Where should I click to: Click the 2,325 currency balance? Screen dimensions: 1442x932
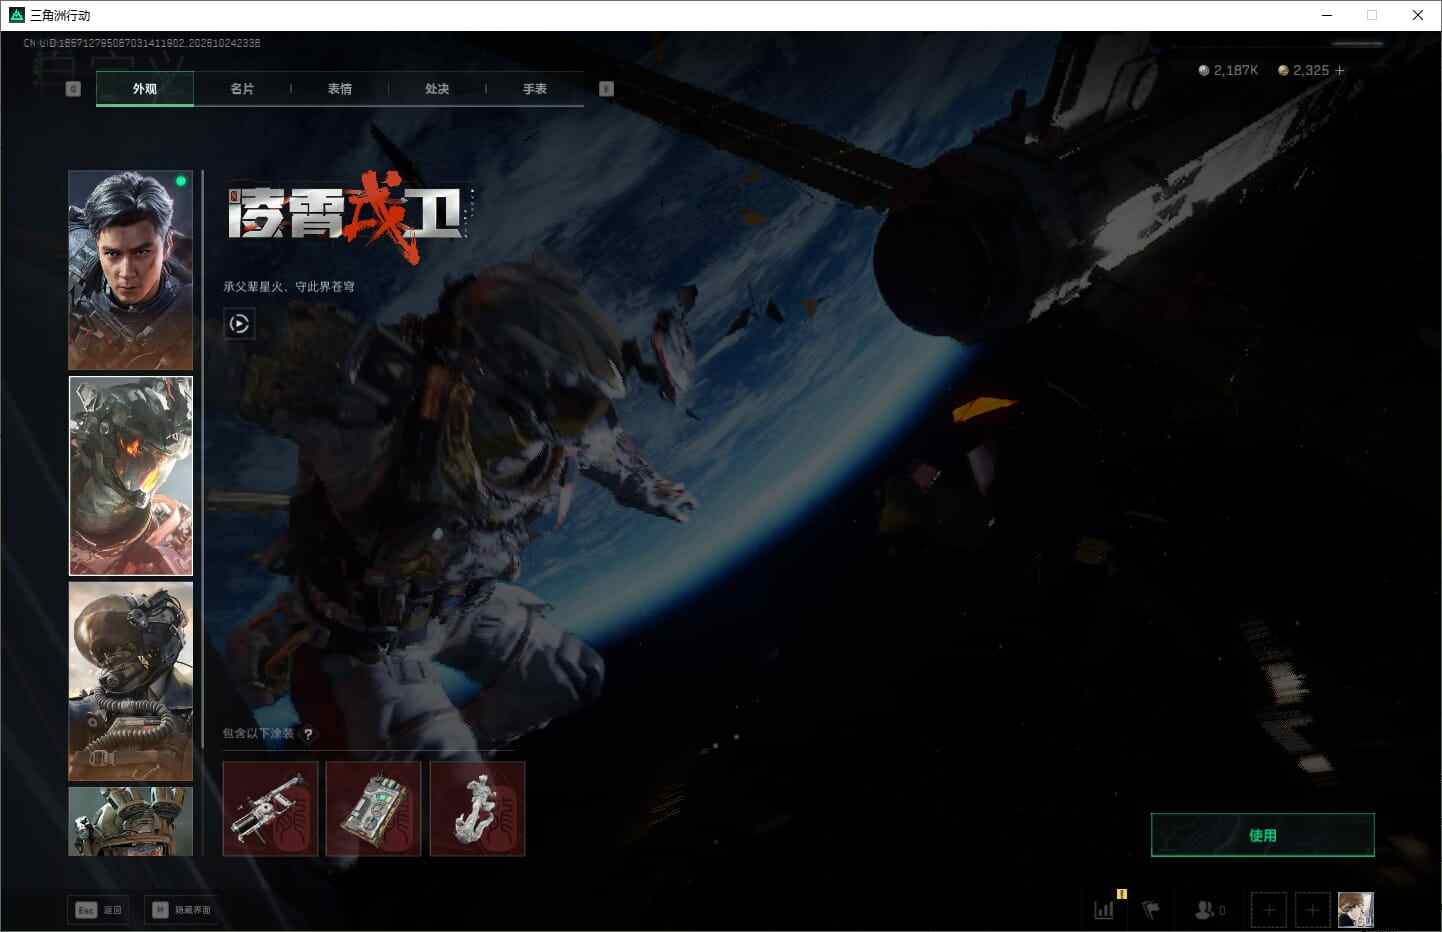pos(1304,70)
